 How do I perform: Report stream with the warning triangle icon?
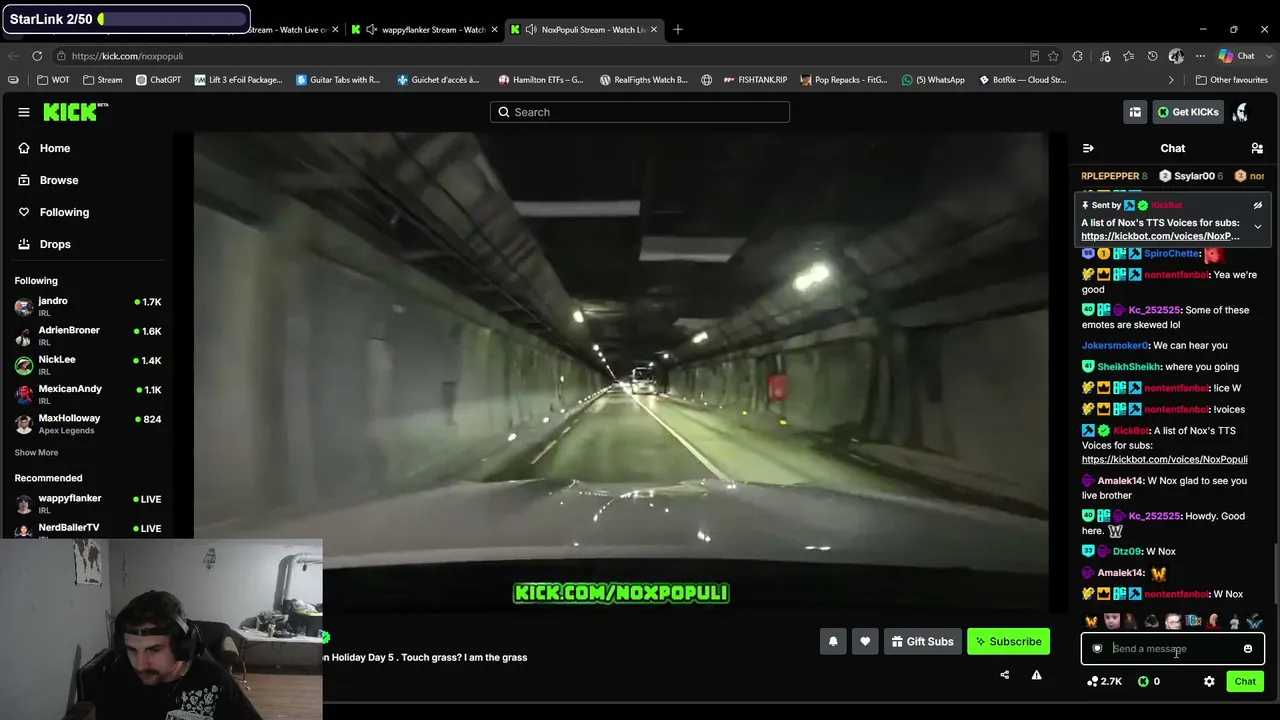pos(1037,675)
